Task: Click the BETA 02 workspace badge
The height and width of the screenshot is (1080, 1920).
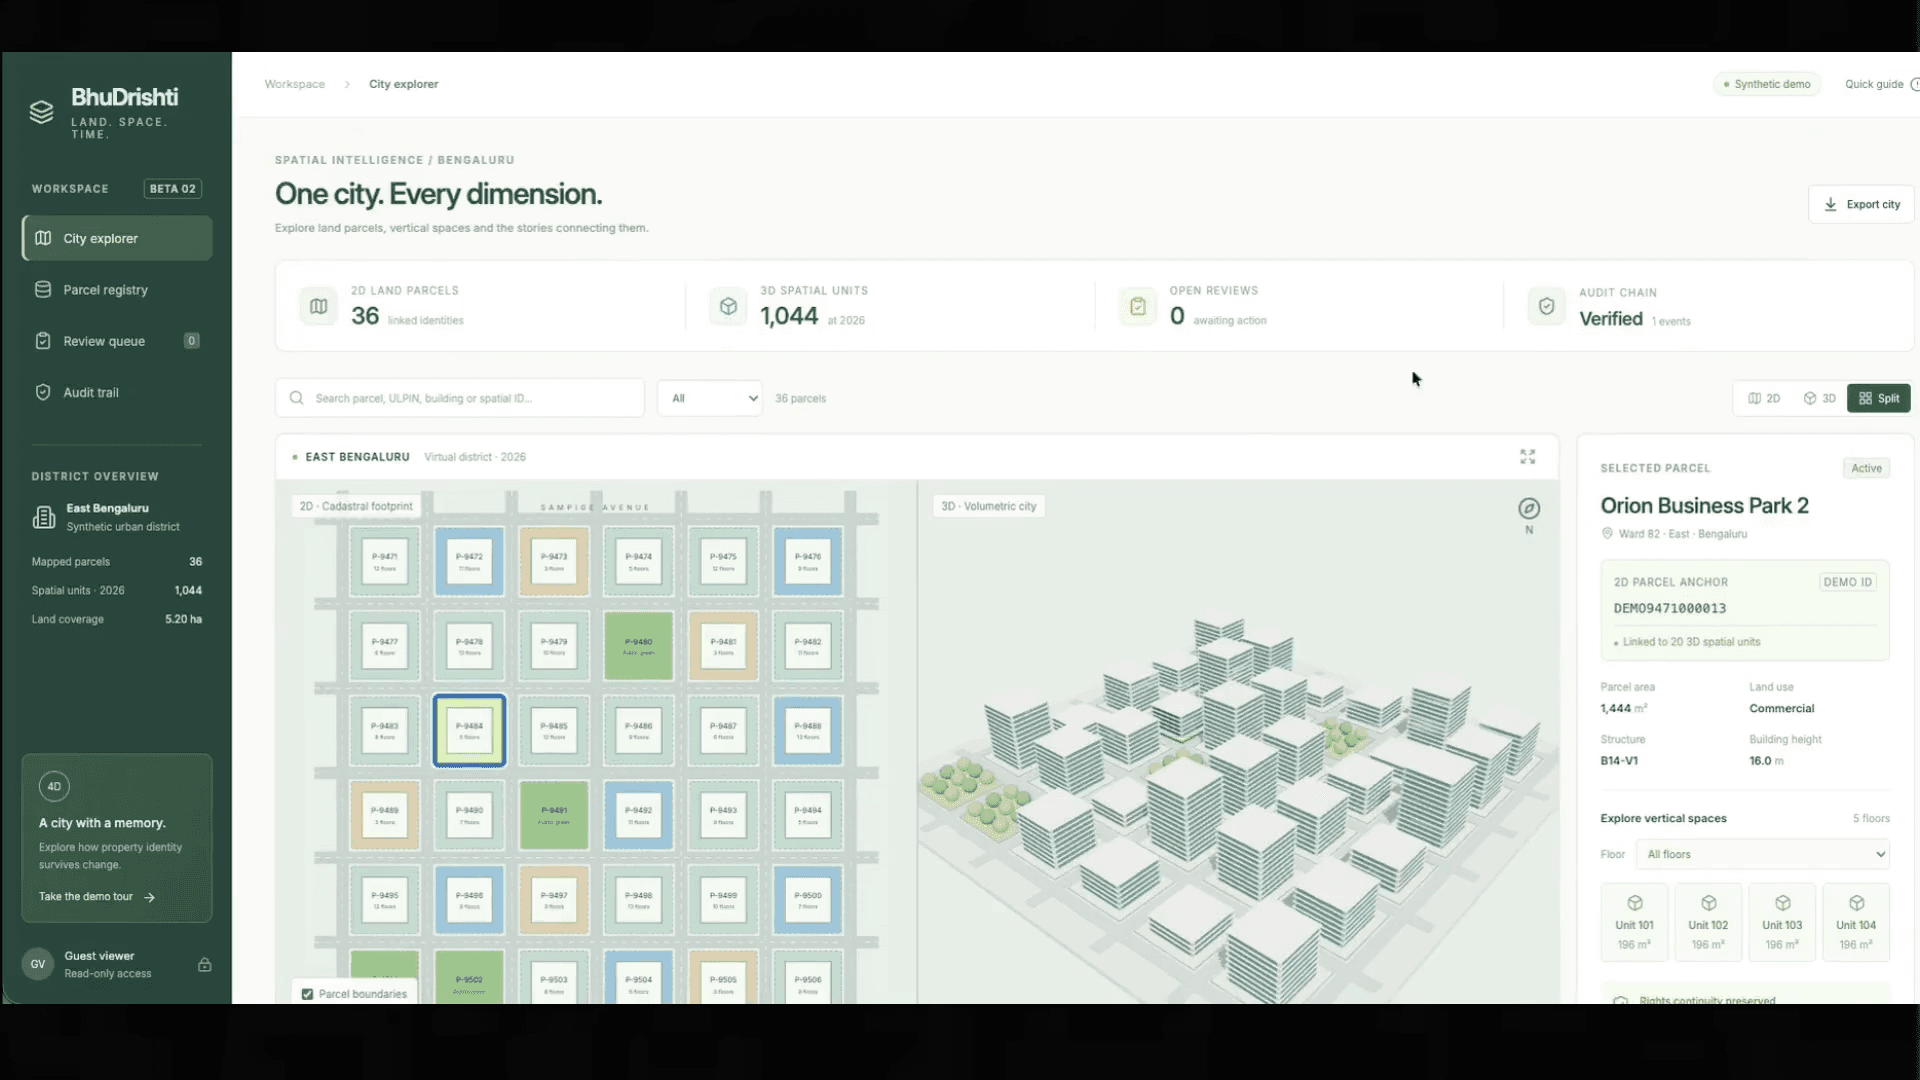Action: coord(173,189)
